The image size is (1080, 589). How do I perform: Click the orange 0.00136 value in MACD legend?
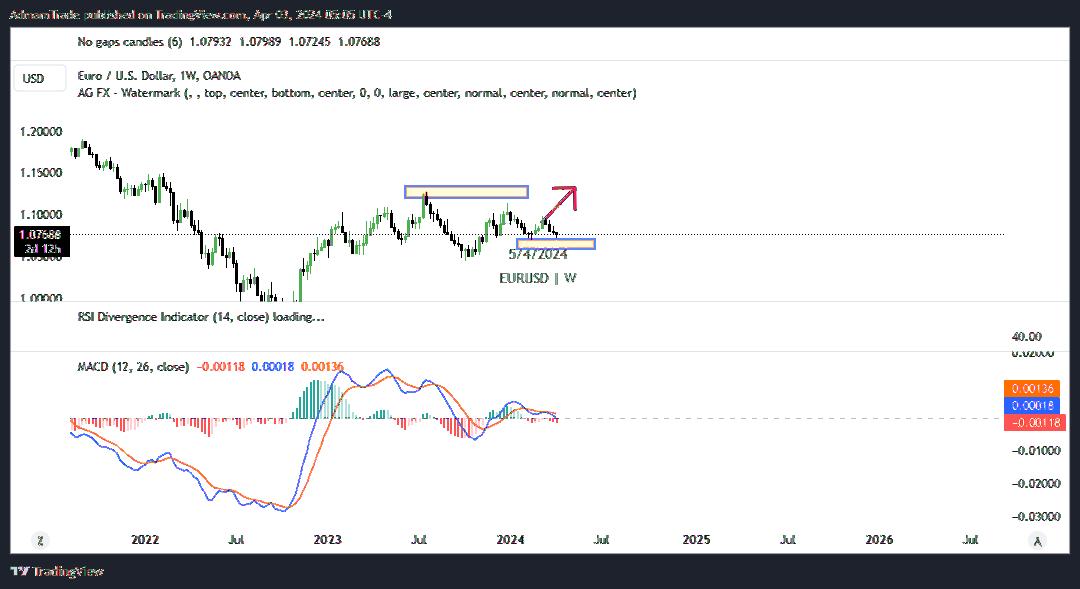point(322,366)
